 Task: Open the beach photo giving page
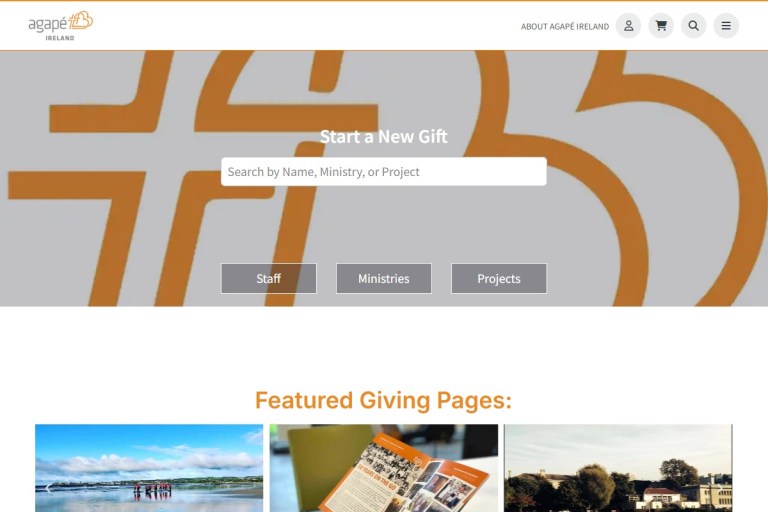click(x=149, y=468)
